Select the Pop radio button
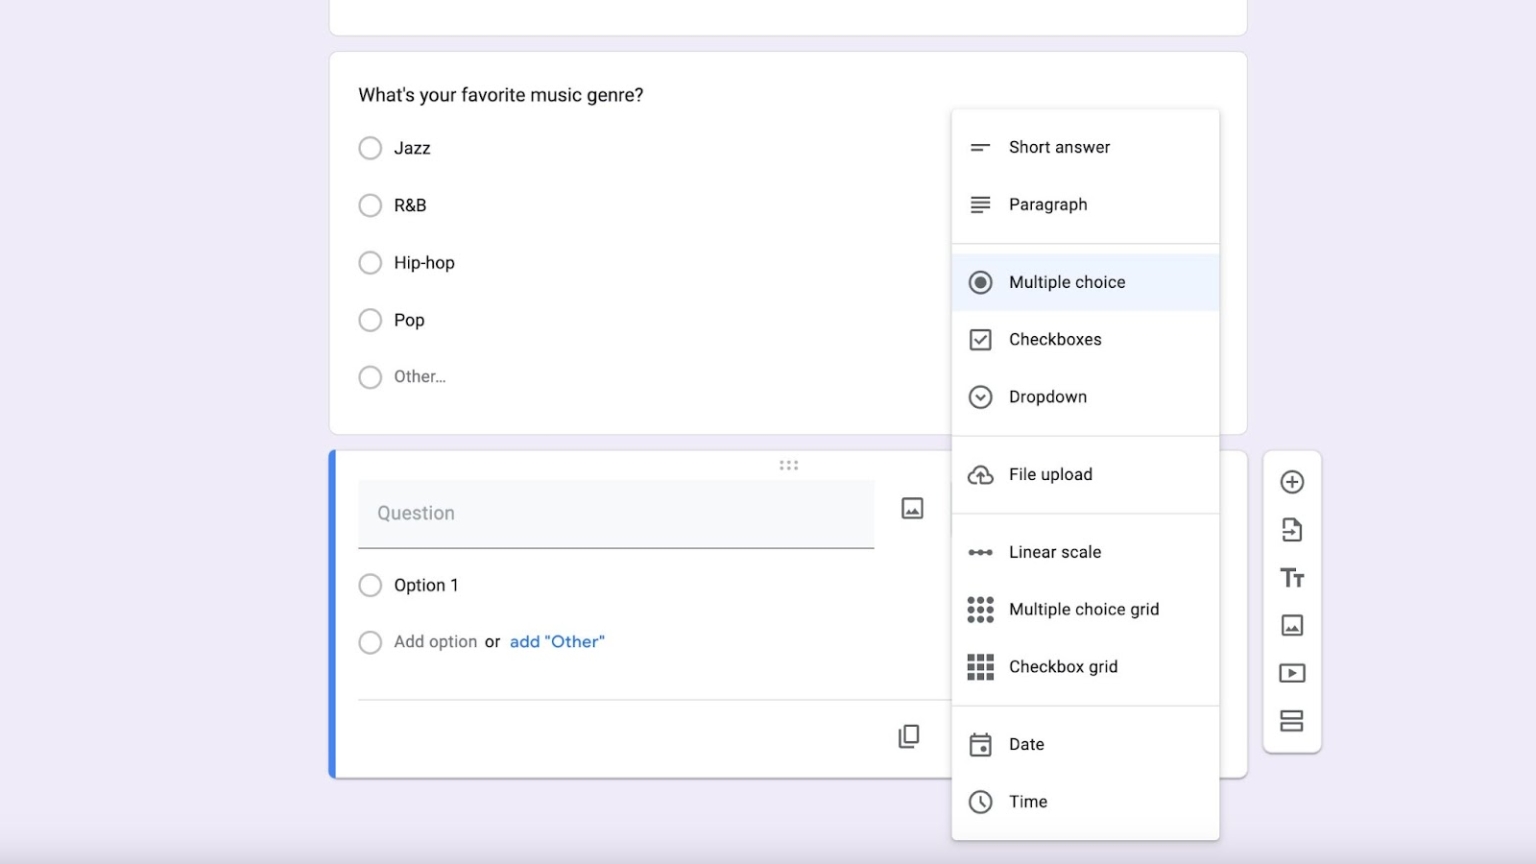Viewport: 1536px width, 864px height. [x=370, y=320]
